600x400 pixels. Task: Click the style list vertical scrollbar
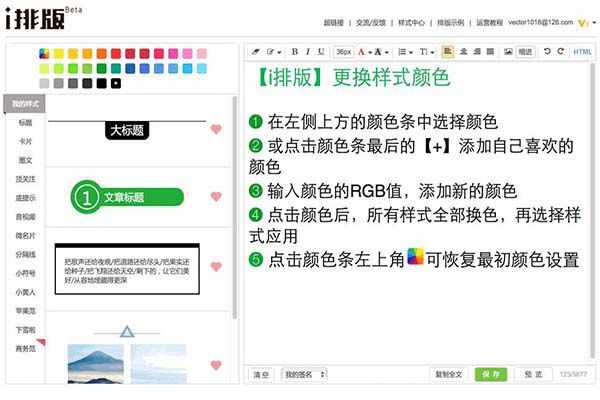pos(235,207)
